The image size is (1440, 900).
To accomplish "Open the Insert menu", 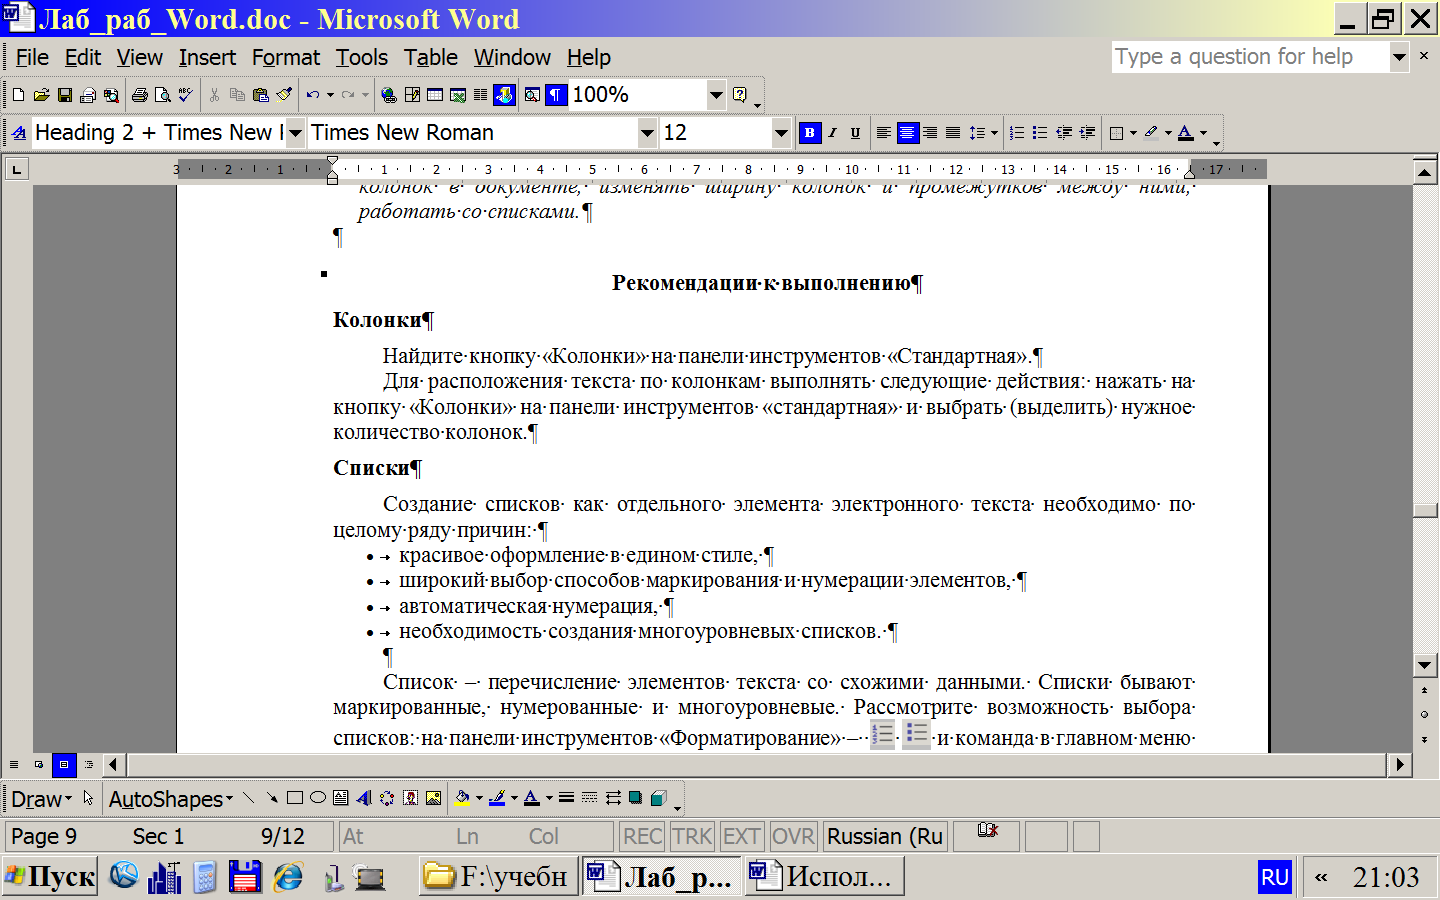I will (x=207, y=58).
